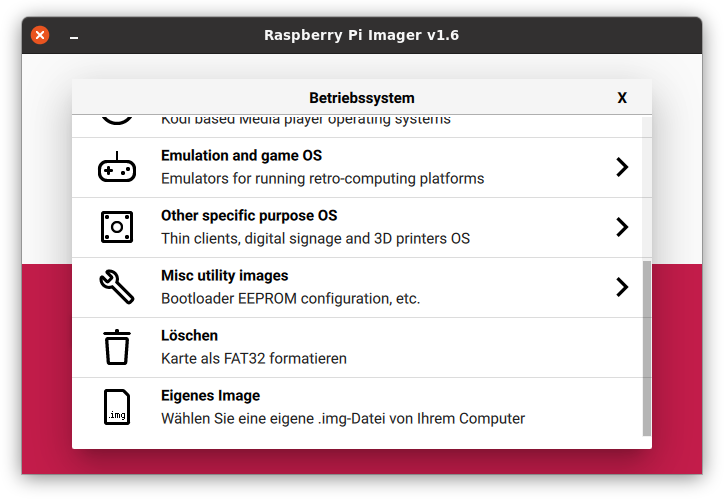Screen dimensions: 724x499
Task: Choose Löschen to format card
Action: [357, 348]
